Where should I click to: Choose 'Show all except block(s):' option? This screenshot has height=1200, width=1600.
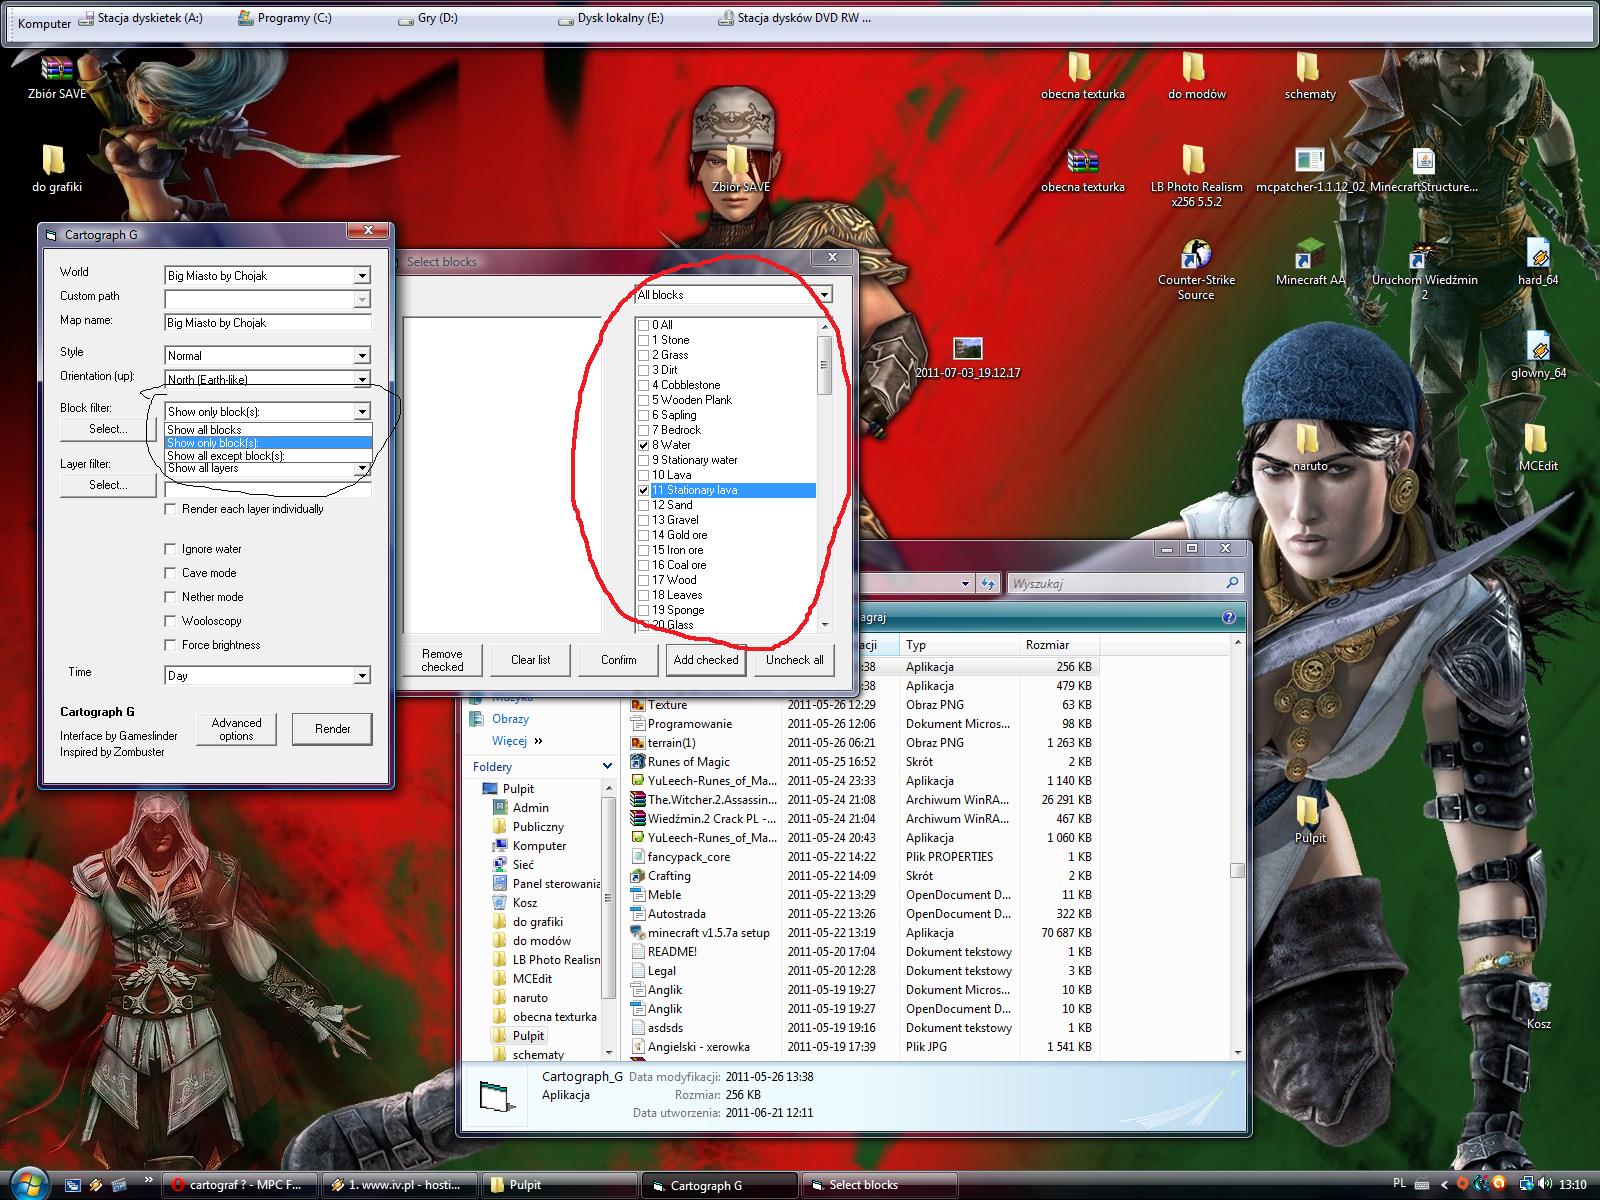click(268, 456)
